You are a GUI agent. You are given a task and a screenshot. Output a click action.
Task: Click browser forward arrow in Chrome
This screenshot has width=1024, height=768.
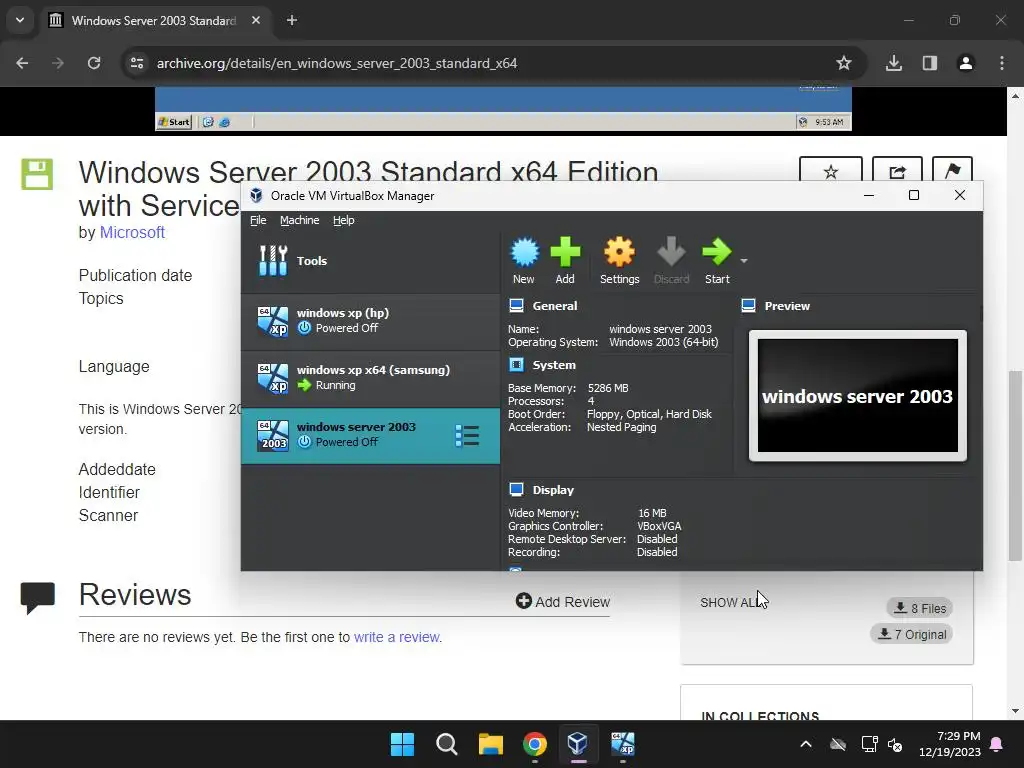[58, 63]
